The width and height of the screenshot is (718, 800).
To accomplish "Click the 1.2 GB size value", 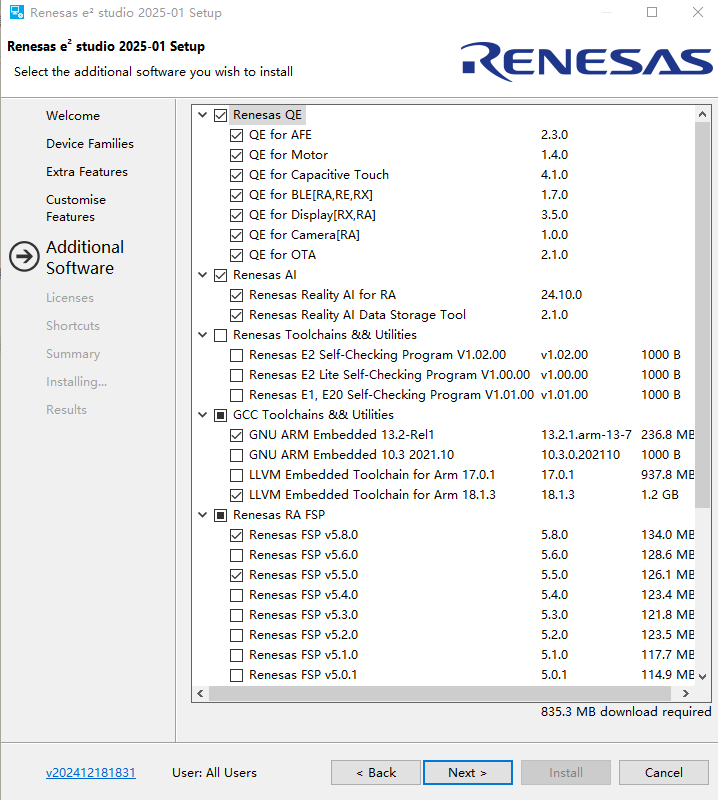I will (x=660, y=495).
